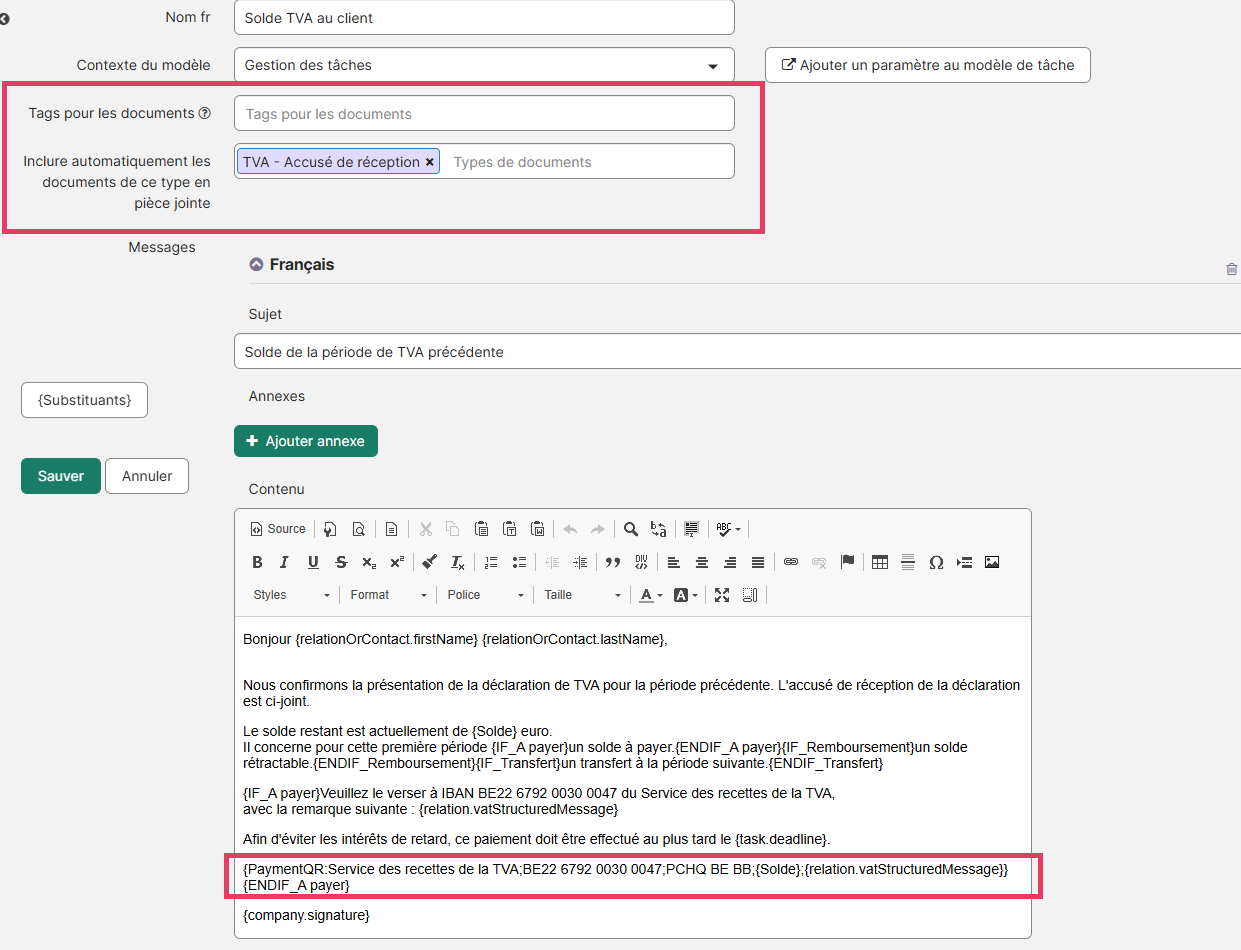Click the italic formatting icon
Screen dimensions: 1241x950
pos(284,562)
